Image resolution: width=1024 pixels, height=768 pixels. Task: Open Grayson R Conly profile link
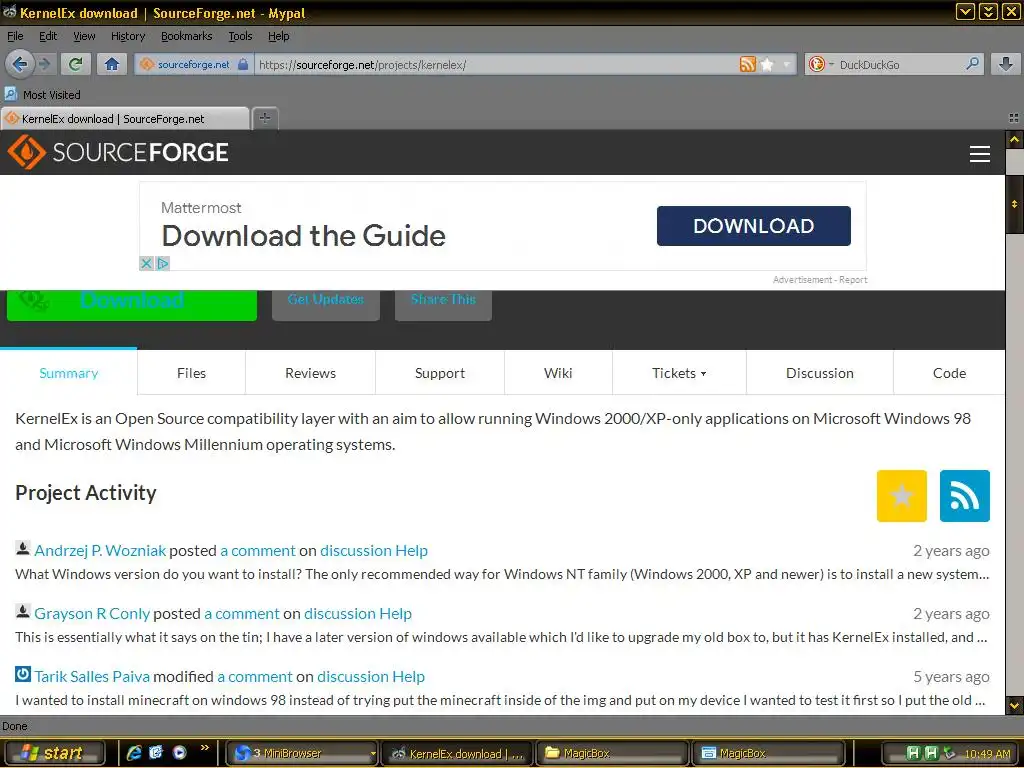[x=92, y=614]
